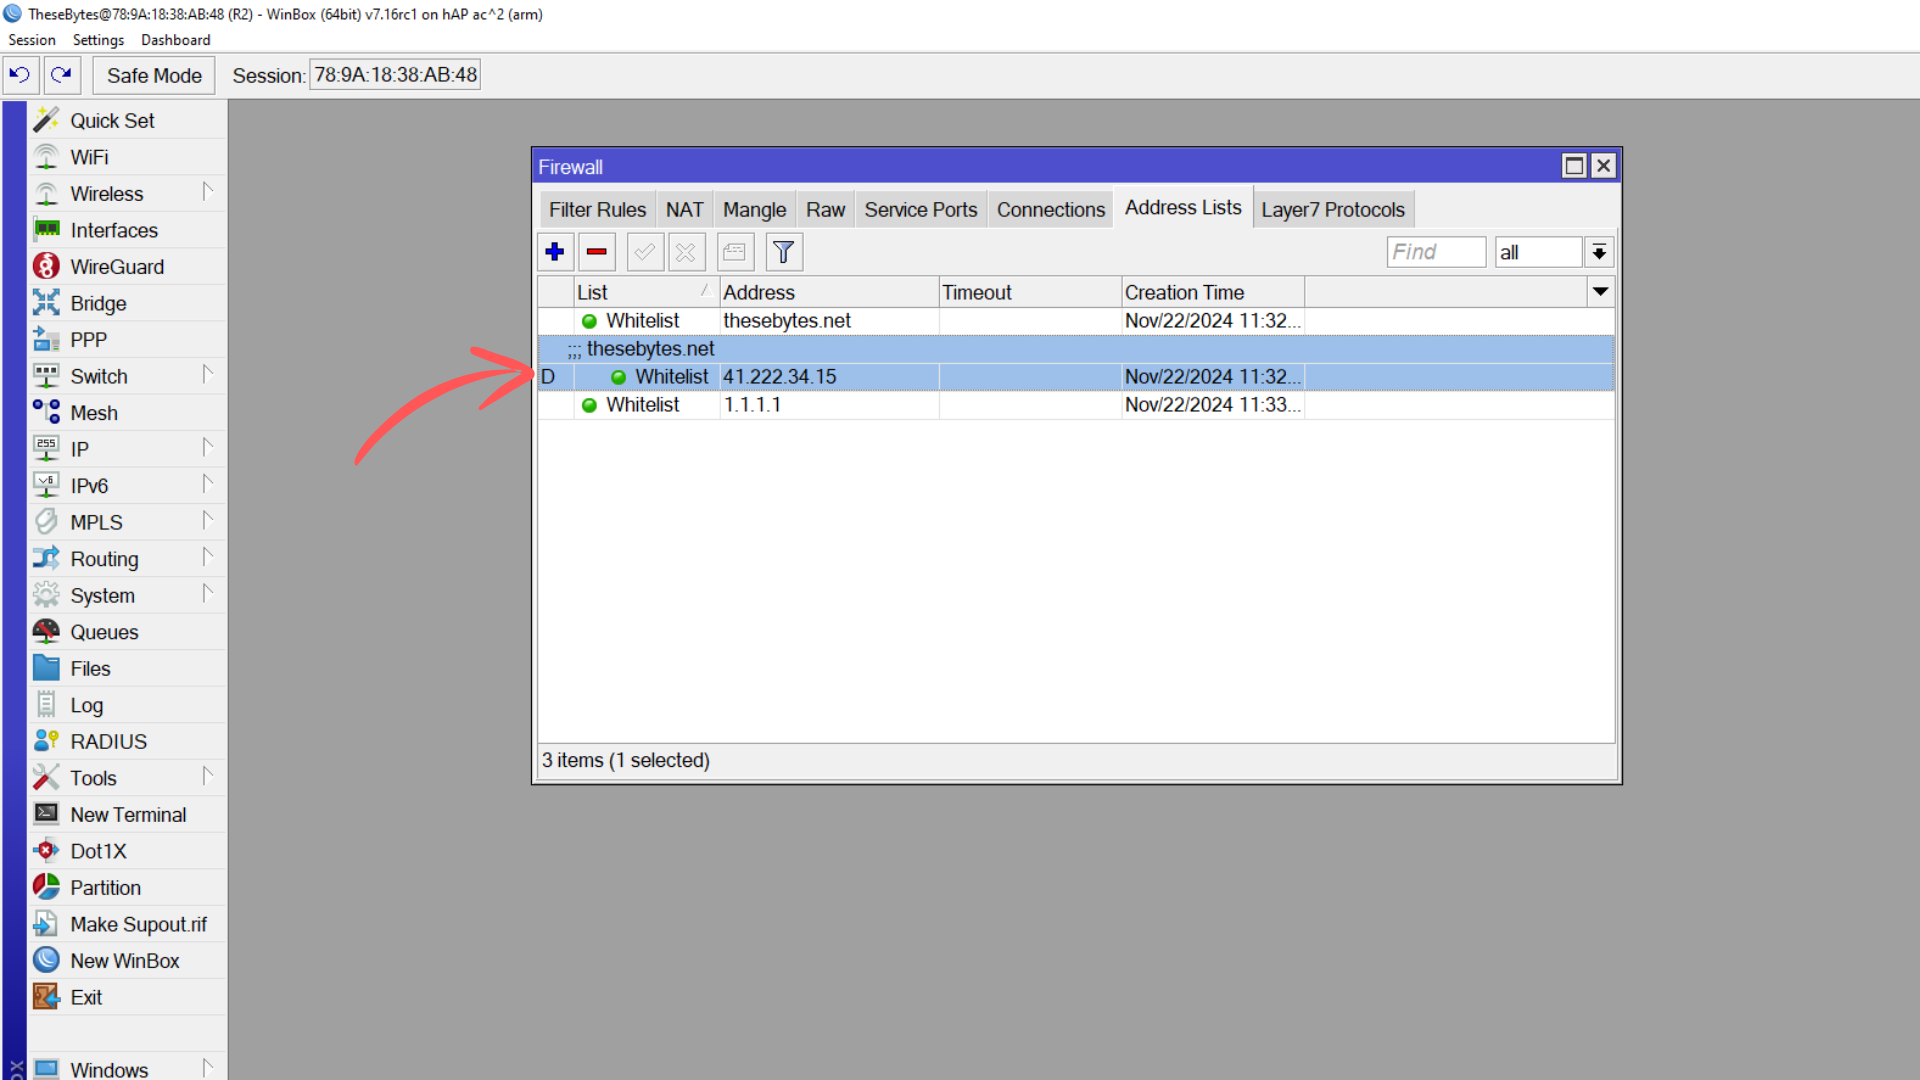
Task: Disable the selected address list entry
Action: point(687,251)
